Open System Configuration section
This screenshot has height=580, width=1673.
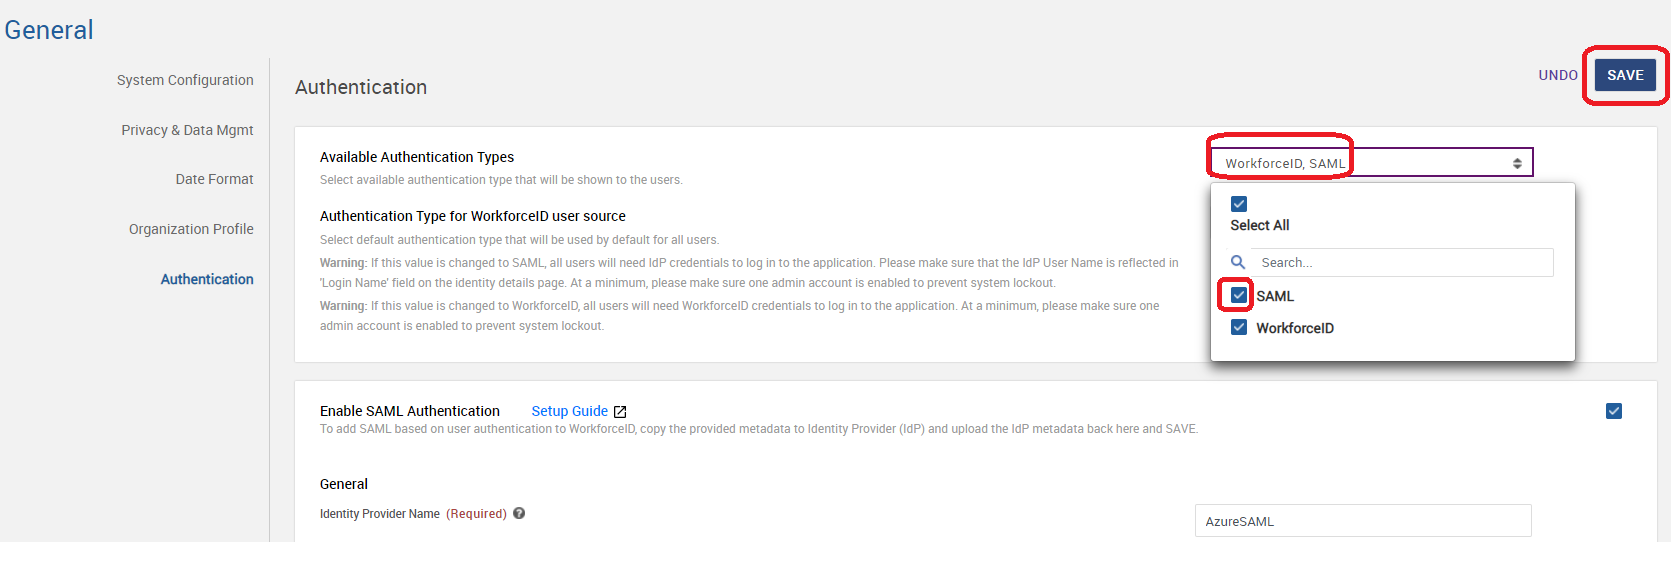185,80
